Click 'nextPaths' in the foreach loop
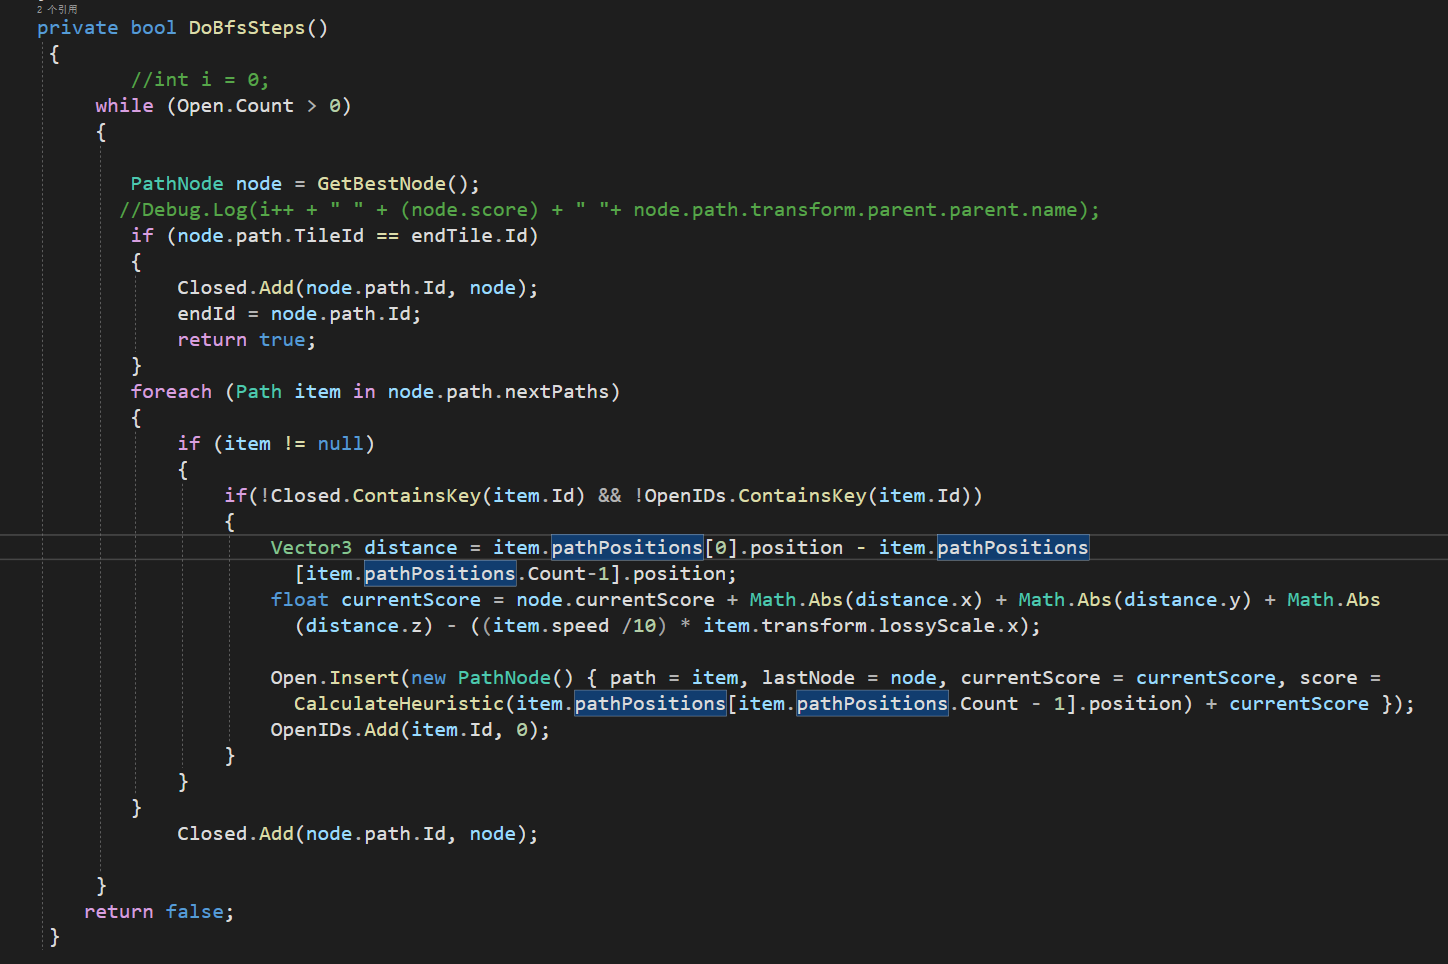Viewport: 1448px width, 964px height. 556,392
